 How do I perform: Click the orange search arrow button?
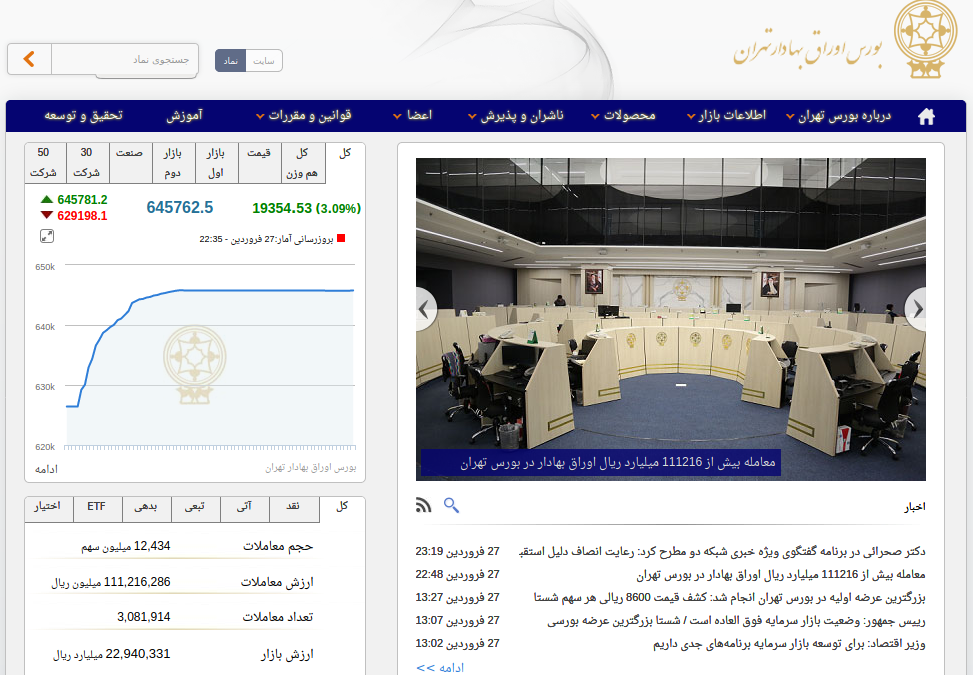coord(29,60)
